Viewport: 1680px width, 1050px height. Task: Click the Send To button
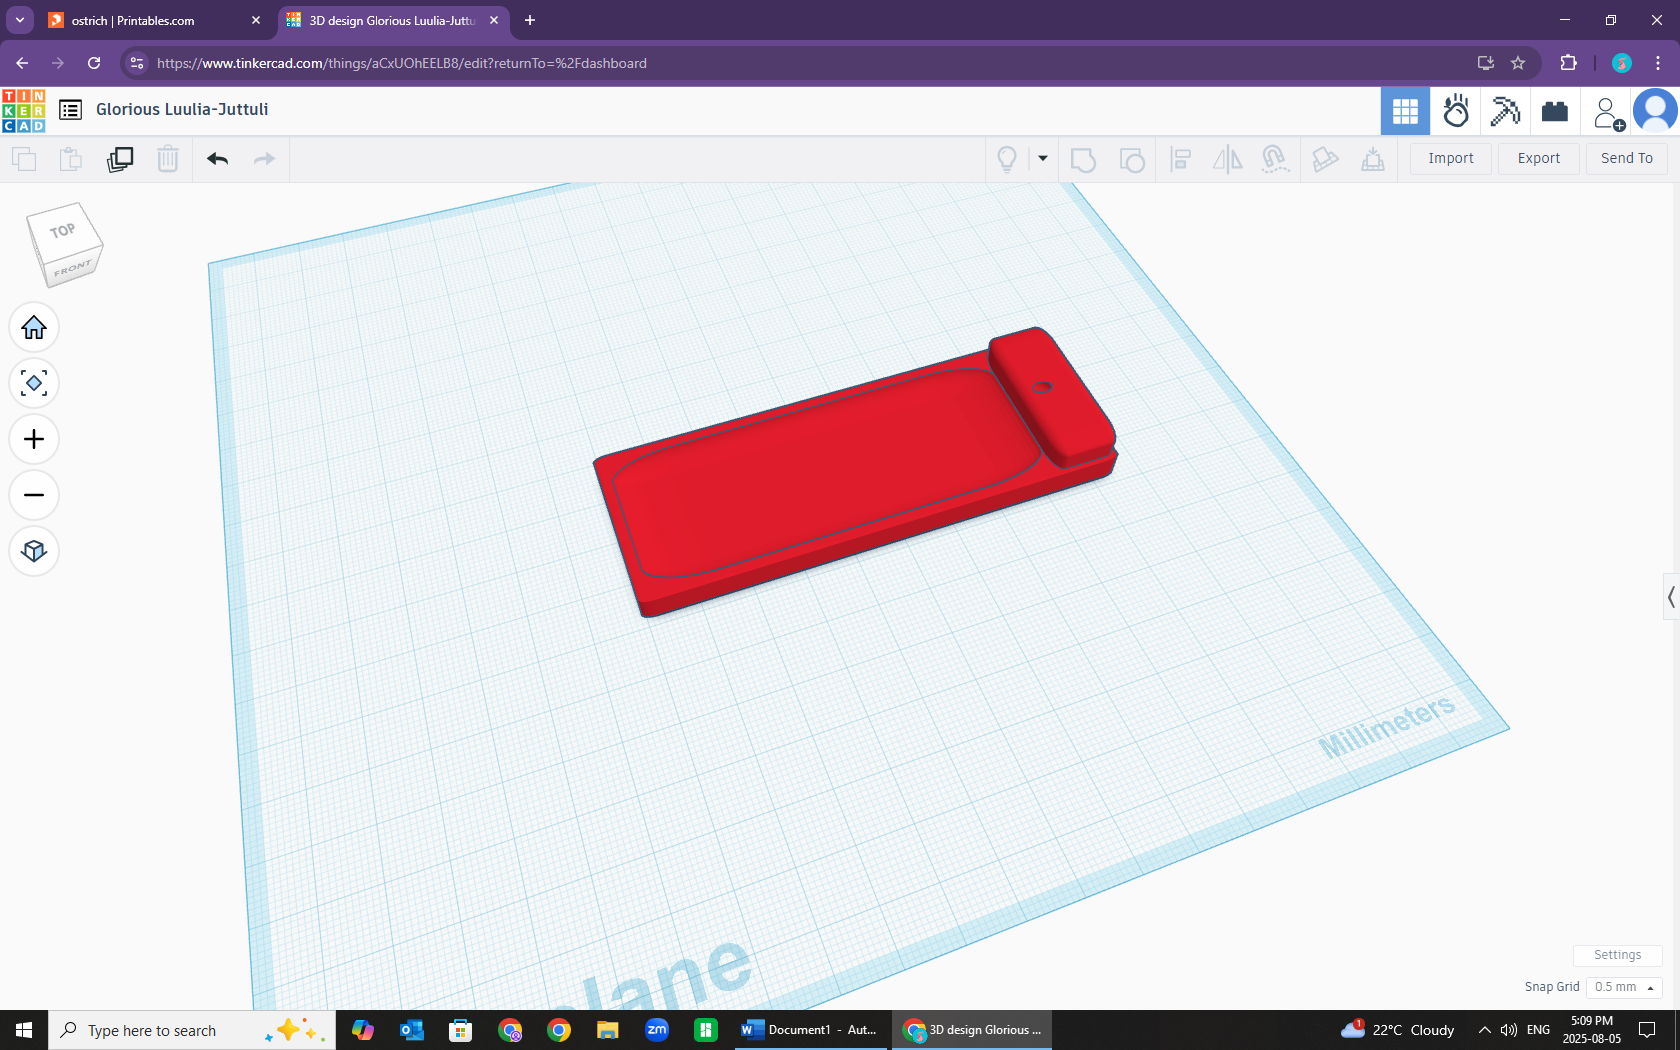(x=1627, y=158)
